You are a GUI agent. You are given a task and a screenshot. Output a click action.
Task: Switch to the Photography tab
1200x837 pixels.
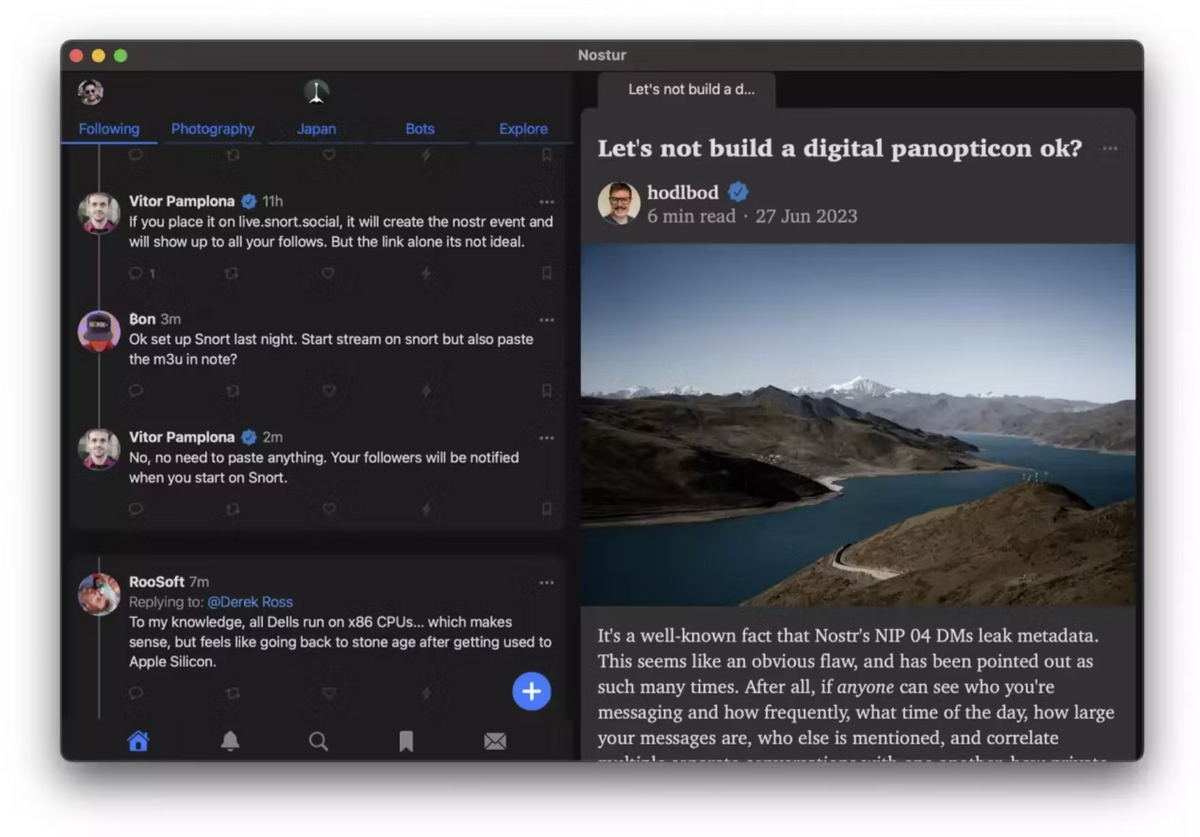[x=213, y=129]
